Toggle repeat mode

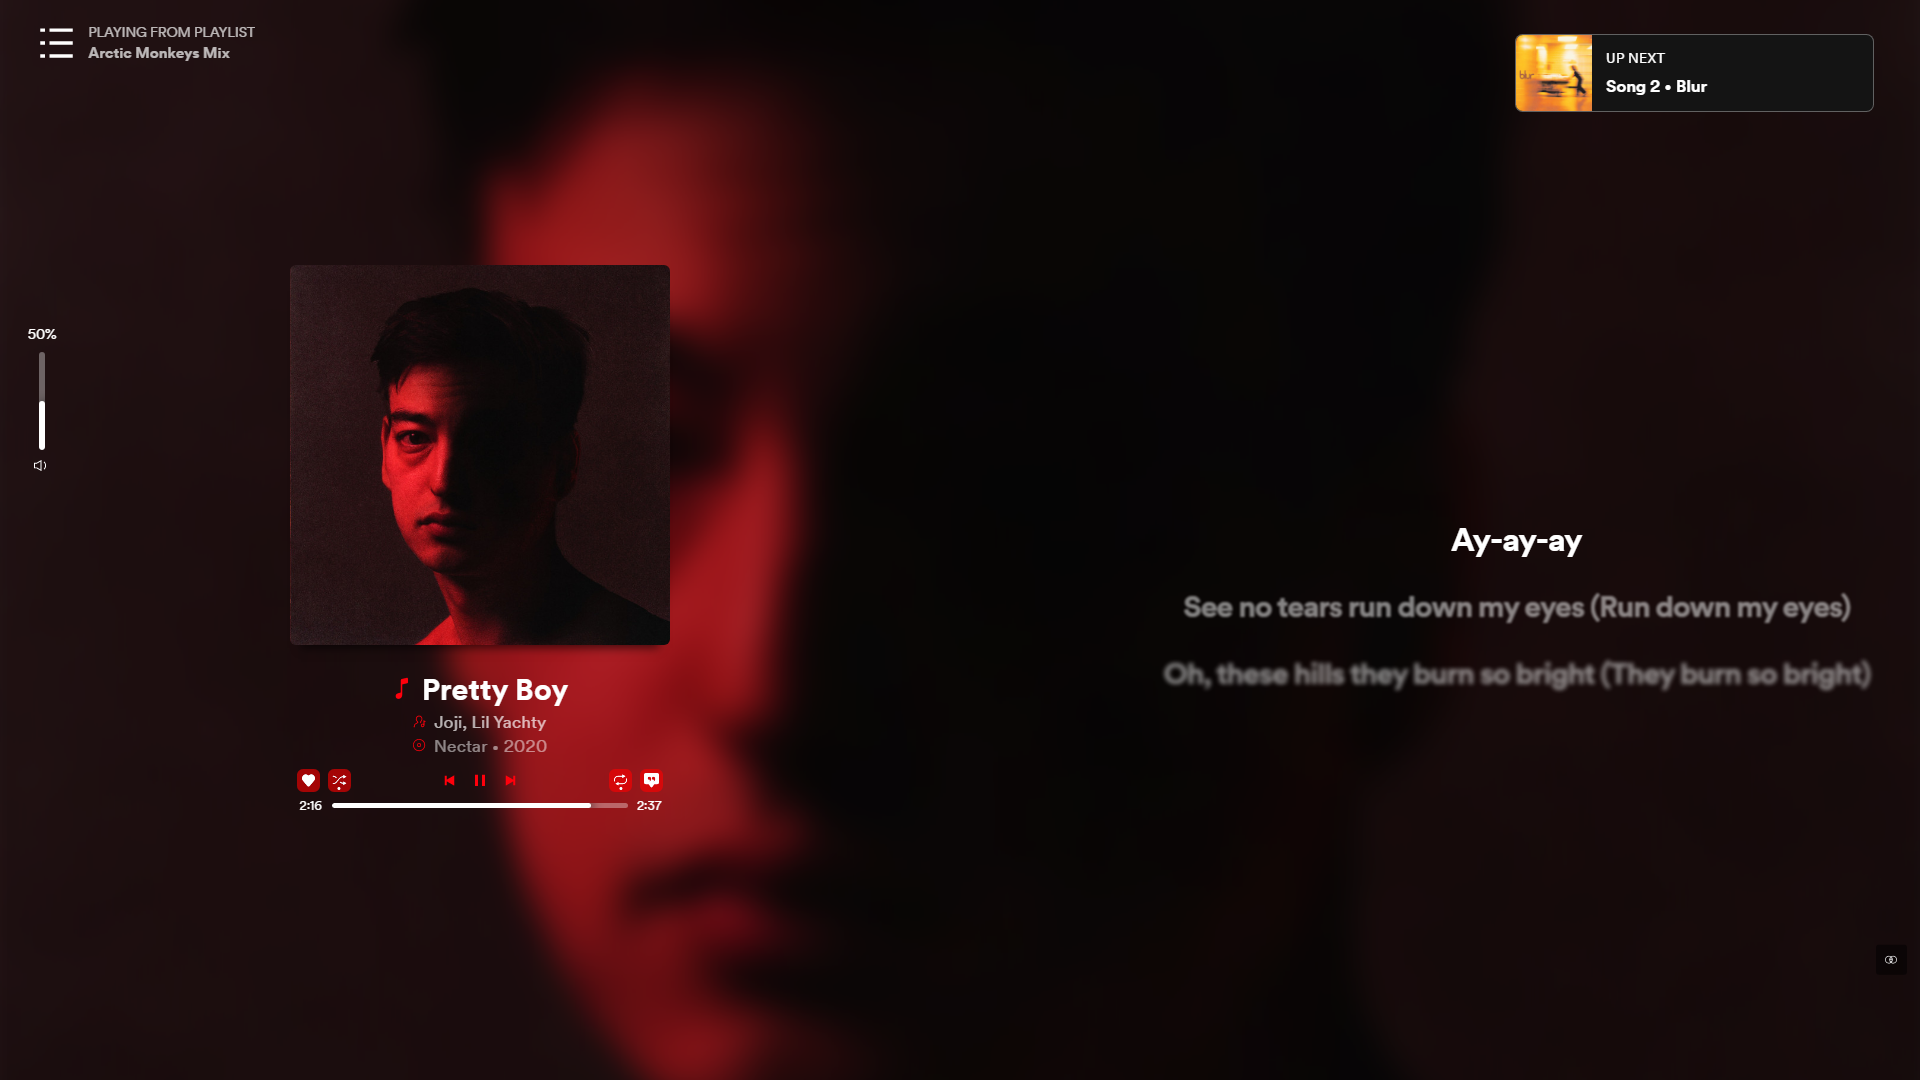[620, 780]
